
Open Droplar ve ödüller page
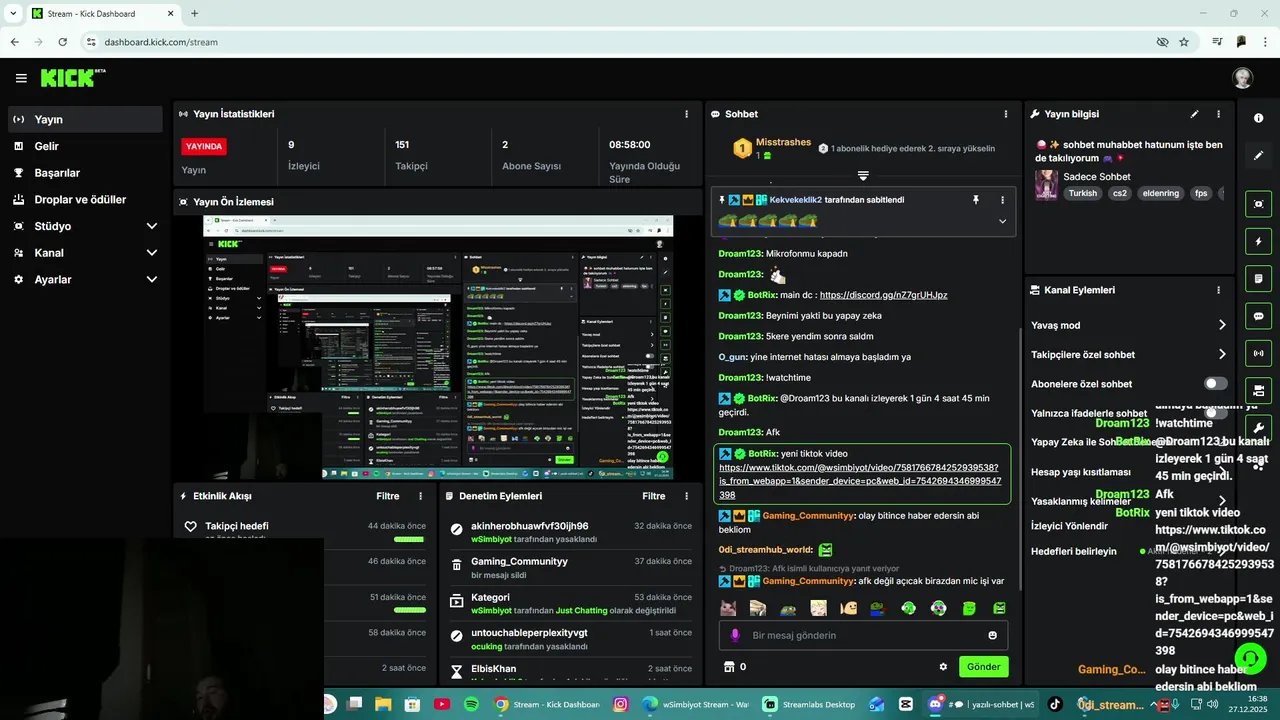click(85, 199)
